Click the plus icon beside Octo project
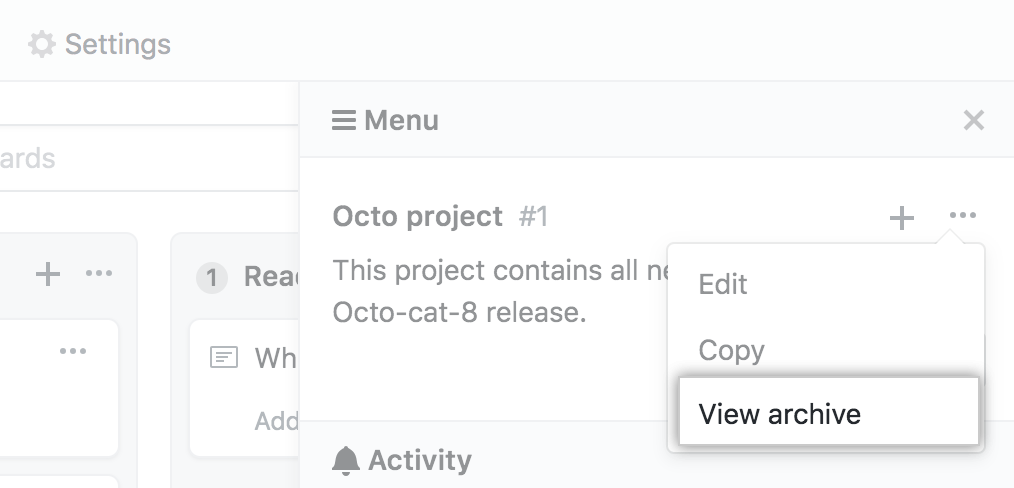The image size is (1014, 488). coord(902,218)
